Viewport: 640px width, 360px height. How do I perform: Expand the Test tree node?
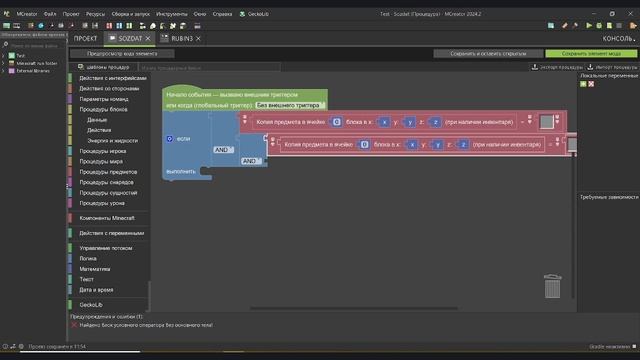coord(3,56)
